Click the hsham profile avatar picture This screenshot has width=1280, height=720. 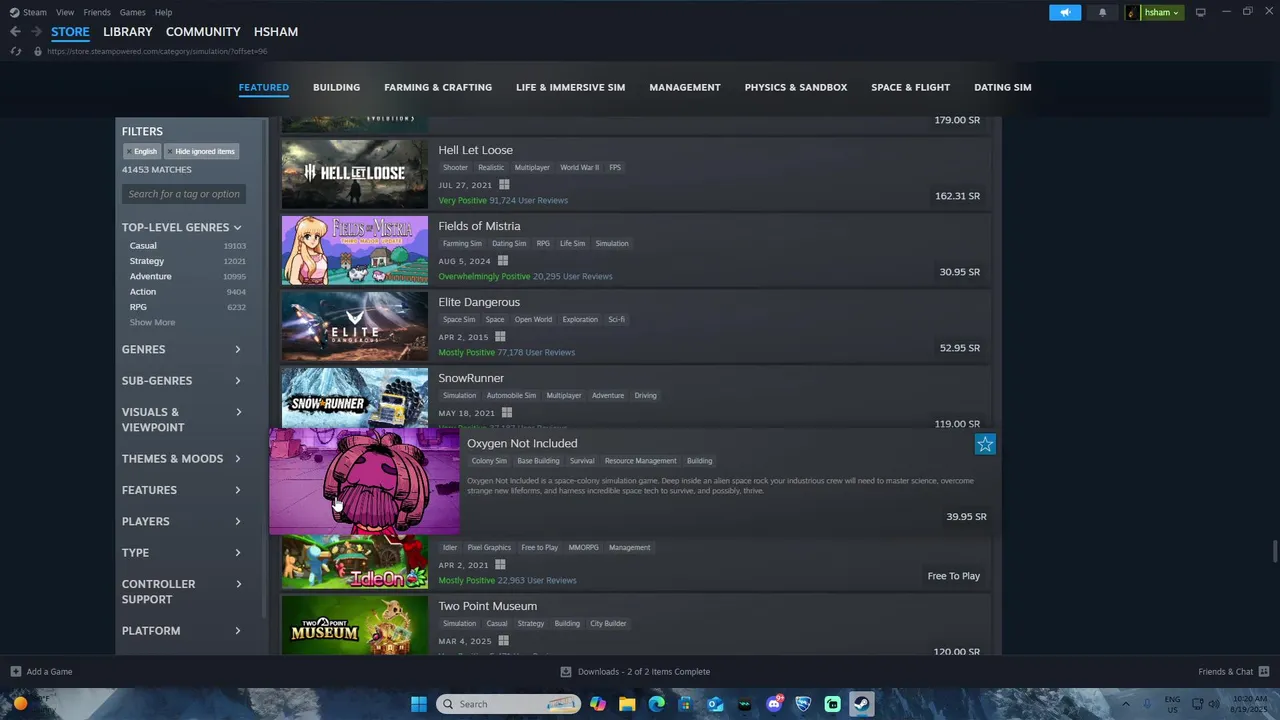pyautogui.click(x=1133, y=12)
